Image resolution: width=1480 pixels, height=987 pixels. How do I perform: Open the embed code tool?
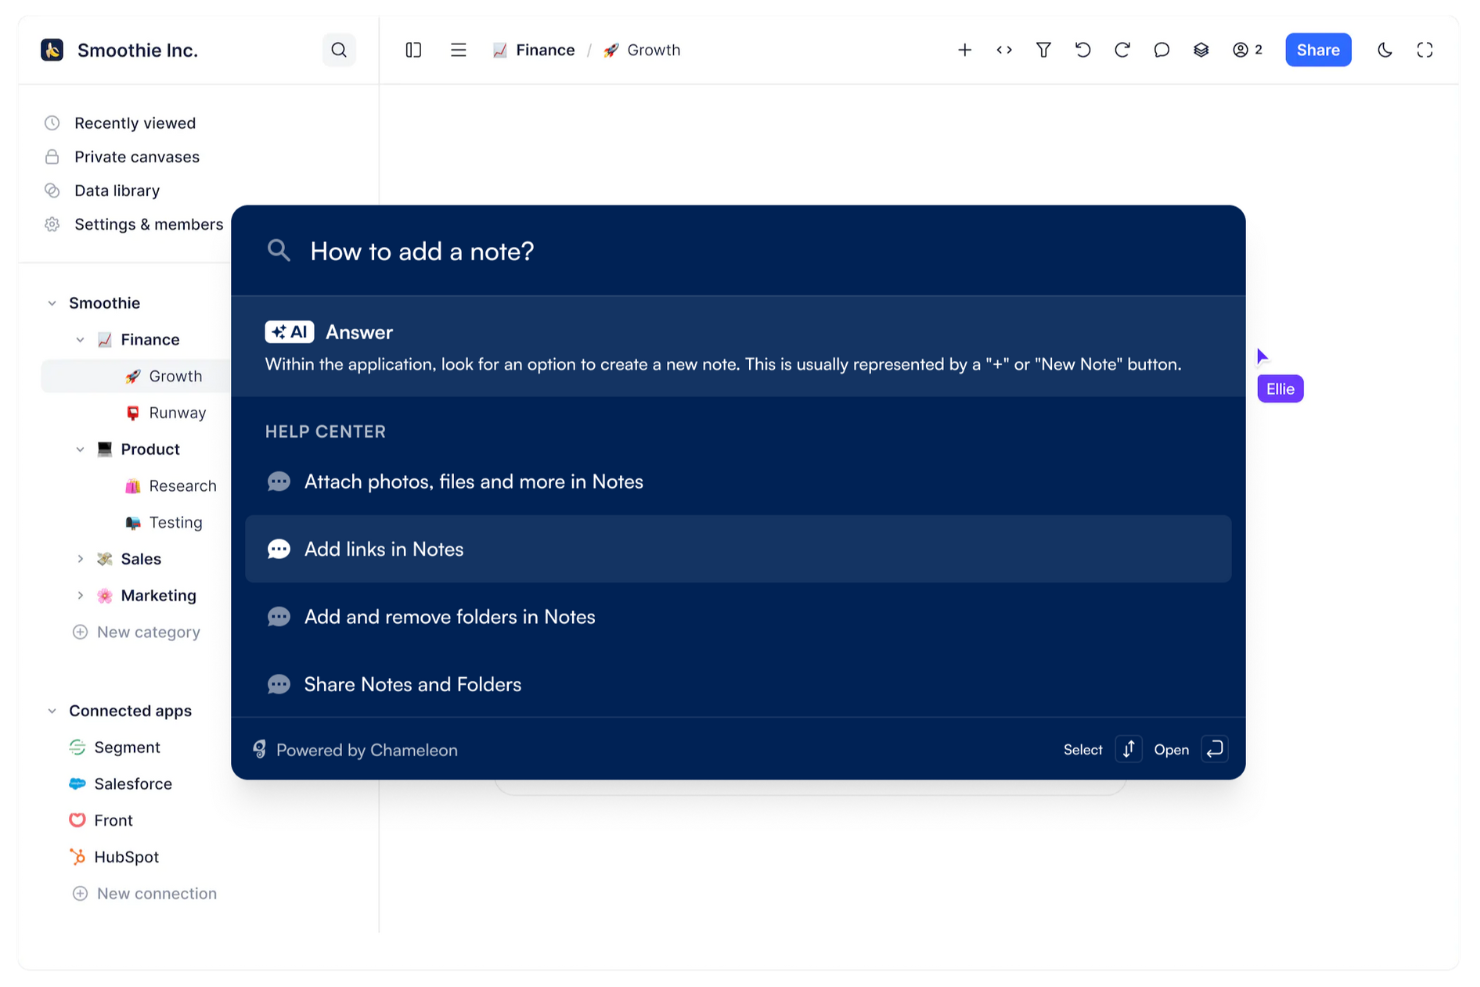coord(1004,49)
